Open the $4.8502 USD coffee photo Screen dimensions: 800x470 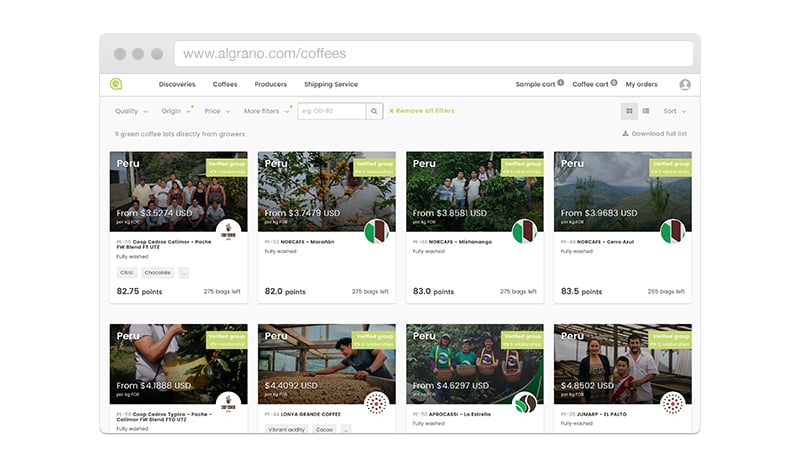click(x=623, y=364)
